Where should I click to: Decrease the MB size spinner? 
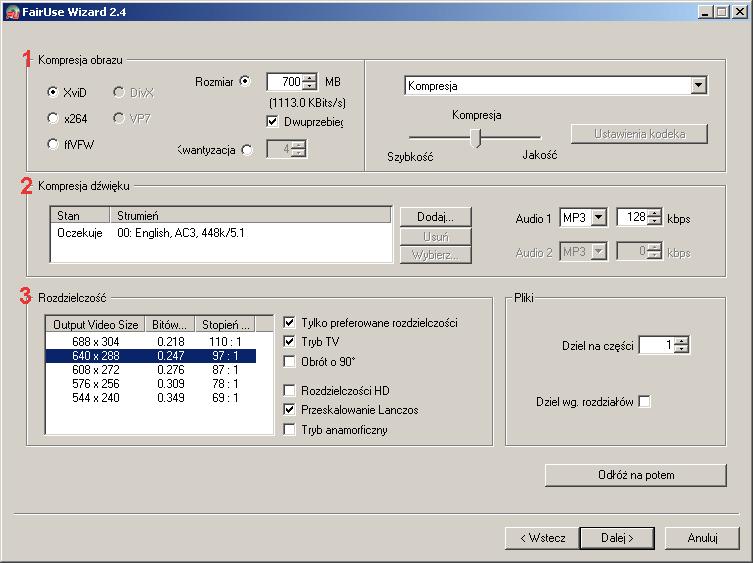point(310,86)
